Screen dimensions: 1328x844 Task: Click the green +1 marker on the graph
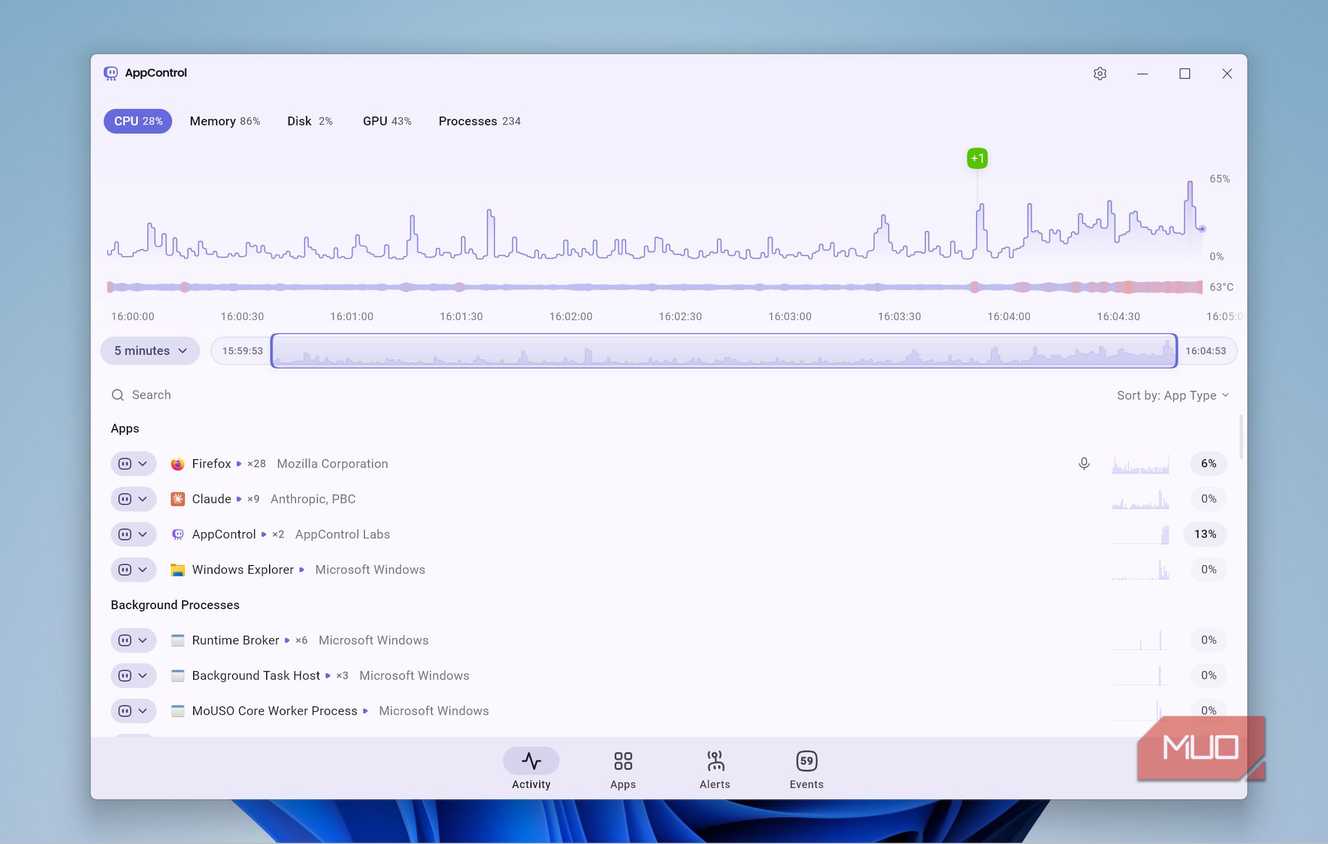tap(977, 158)
